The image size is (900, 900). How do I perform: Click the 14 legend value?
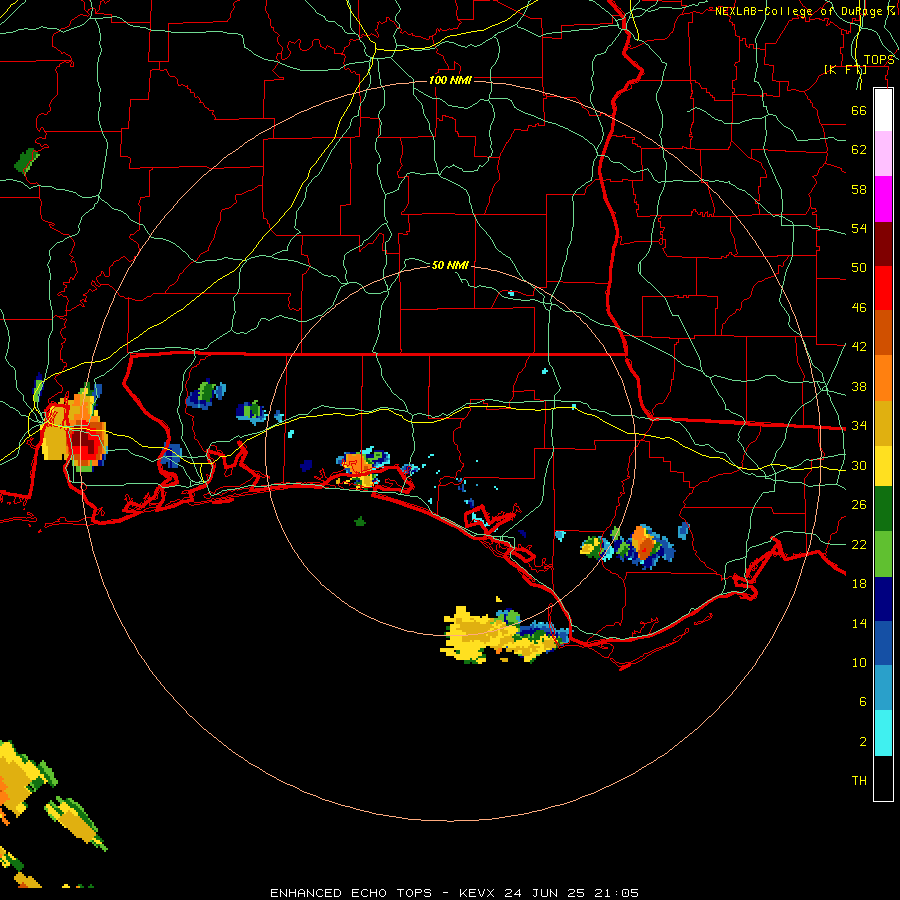859,623
